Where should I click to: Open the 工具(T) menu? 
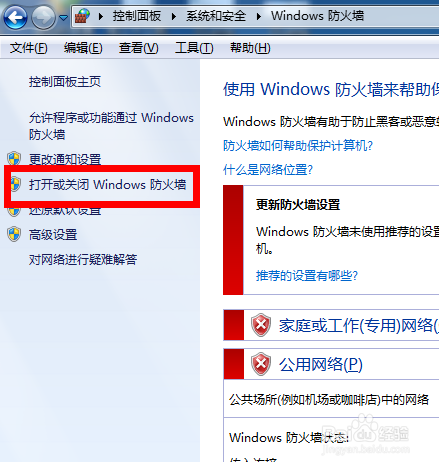coord(194,48)
